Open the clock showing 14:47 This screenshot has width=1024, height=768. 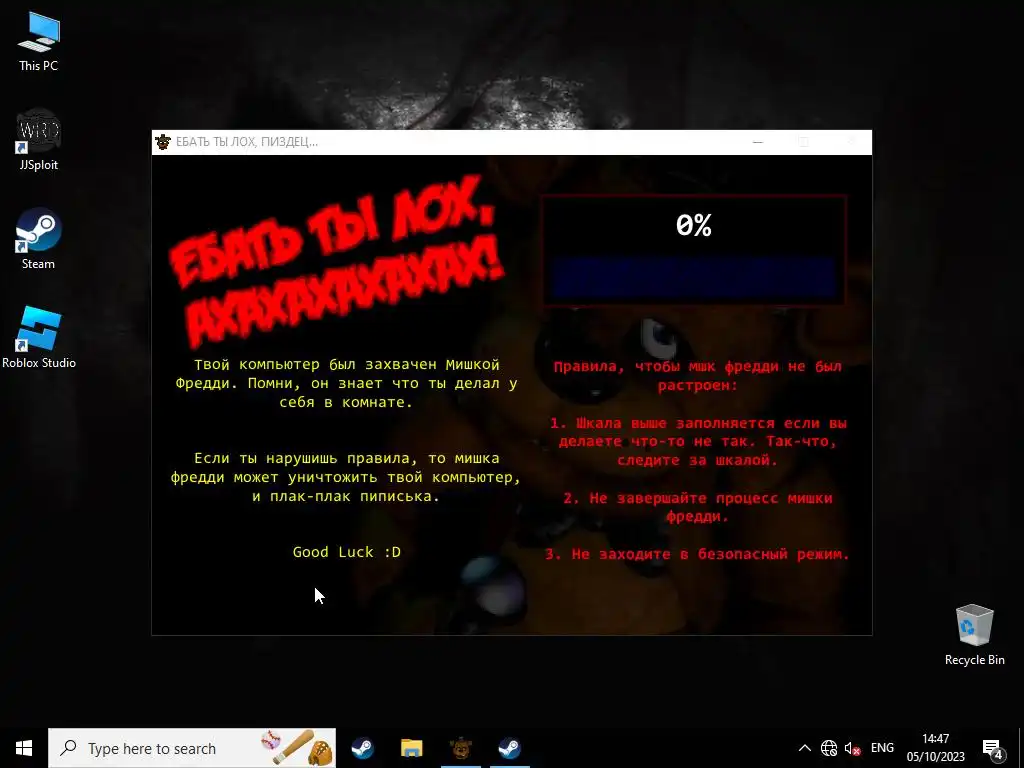pos(935,748)
